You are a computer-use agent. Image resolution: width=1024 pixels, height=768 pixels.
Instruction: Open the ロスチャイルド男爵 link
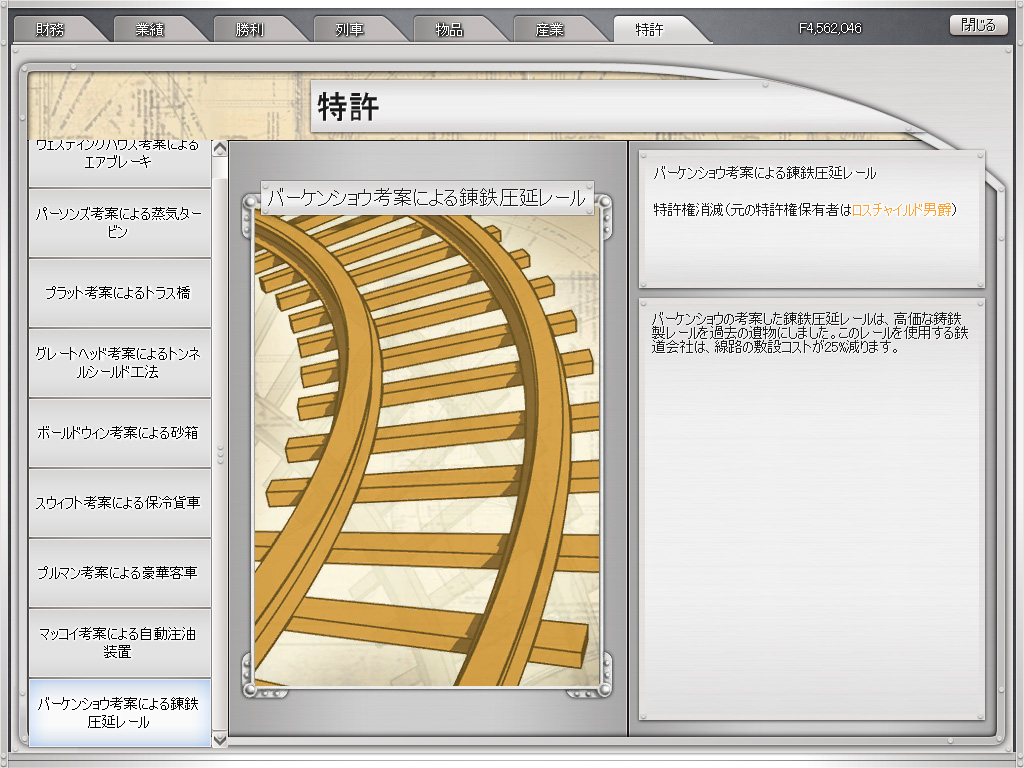(902, 210)
